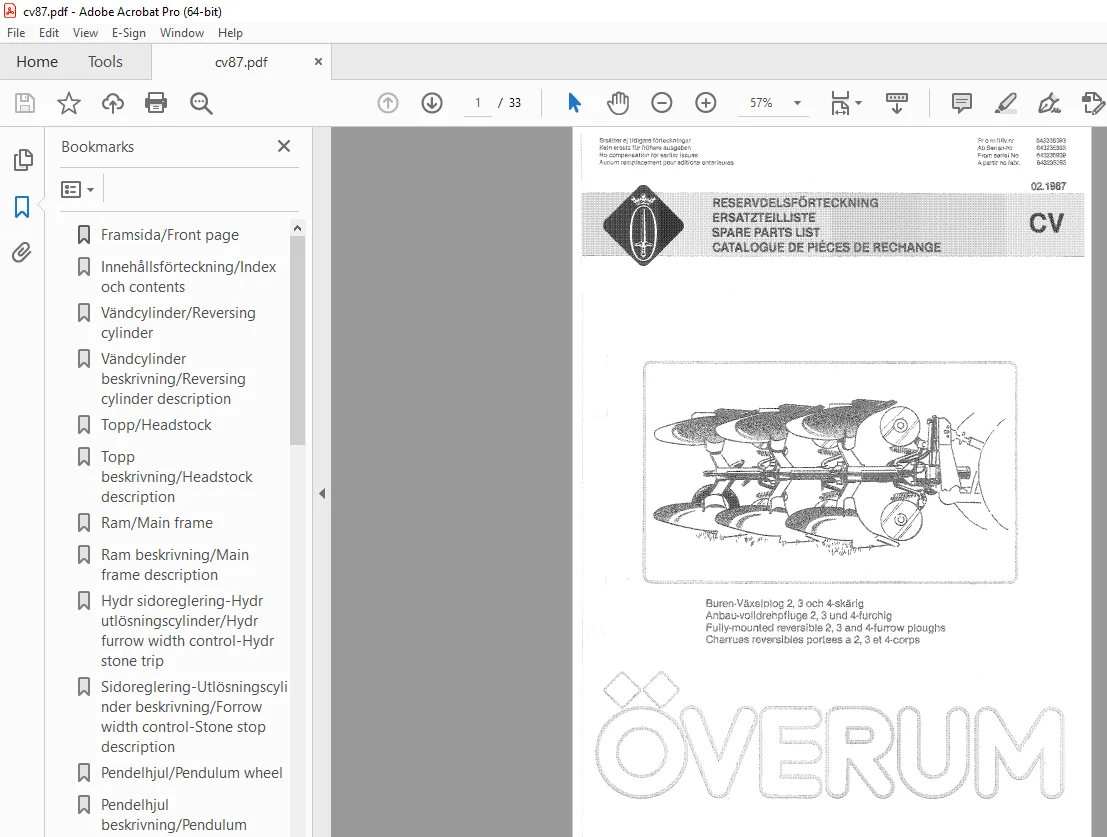Open Ram beskrivning/Main frame description bookmark
The image size is (1107, 837).
click(x=174, y=565)
